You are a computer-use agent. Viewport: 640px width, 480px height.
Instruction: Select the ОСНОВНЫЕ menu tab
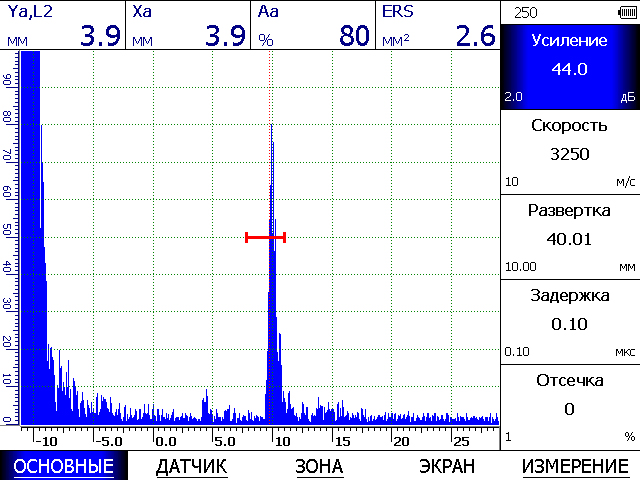63,466
